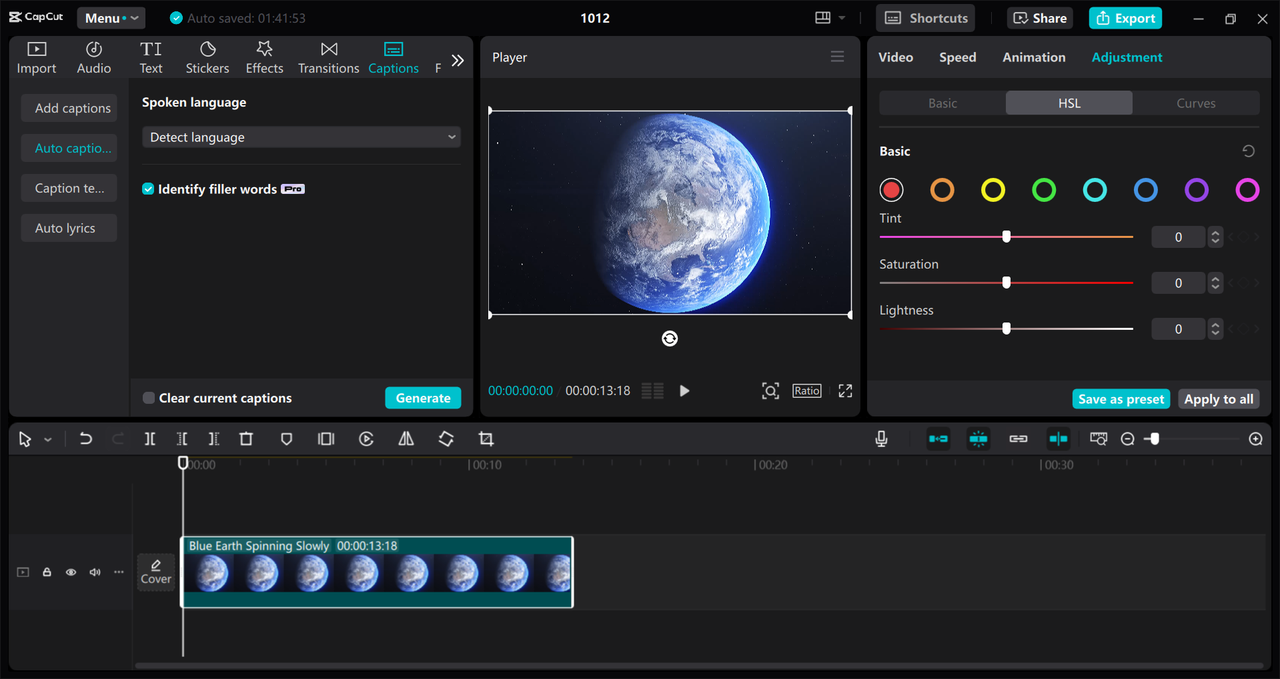
Task: Hide the video track with eye icon
Action: [x=71, y=572]
